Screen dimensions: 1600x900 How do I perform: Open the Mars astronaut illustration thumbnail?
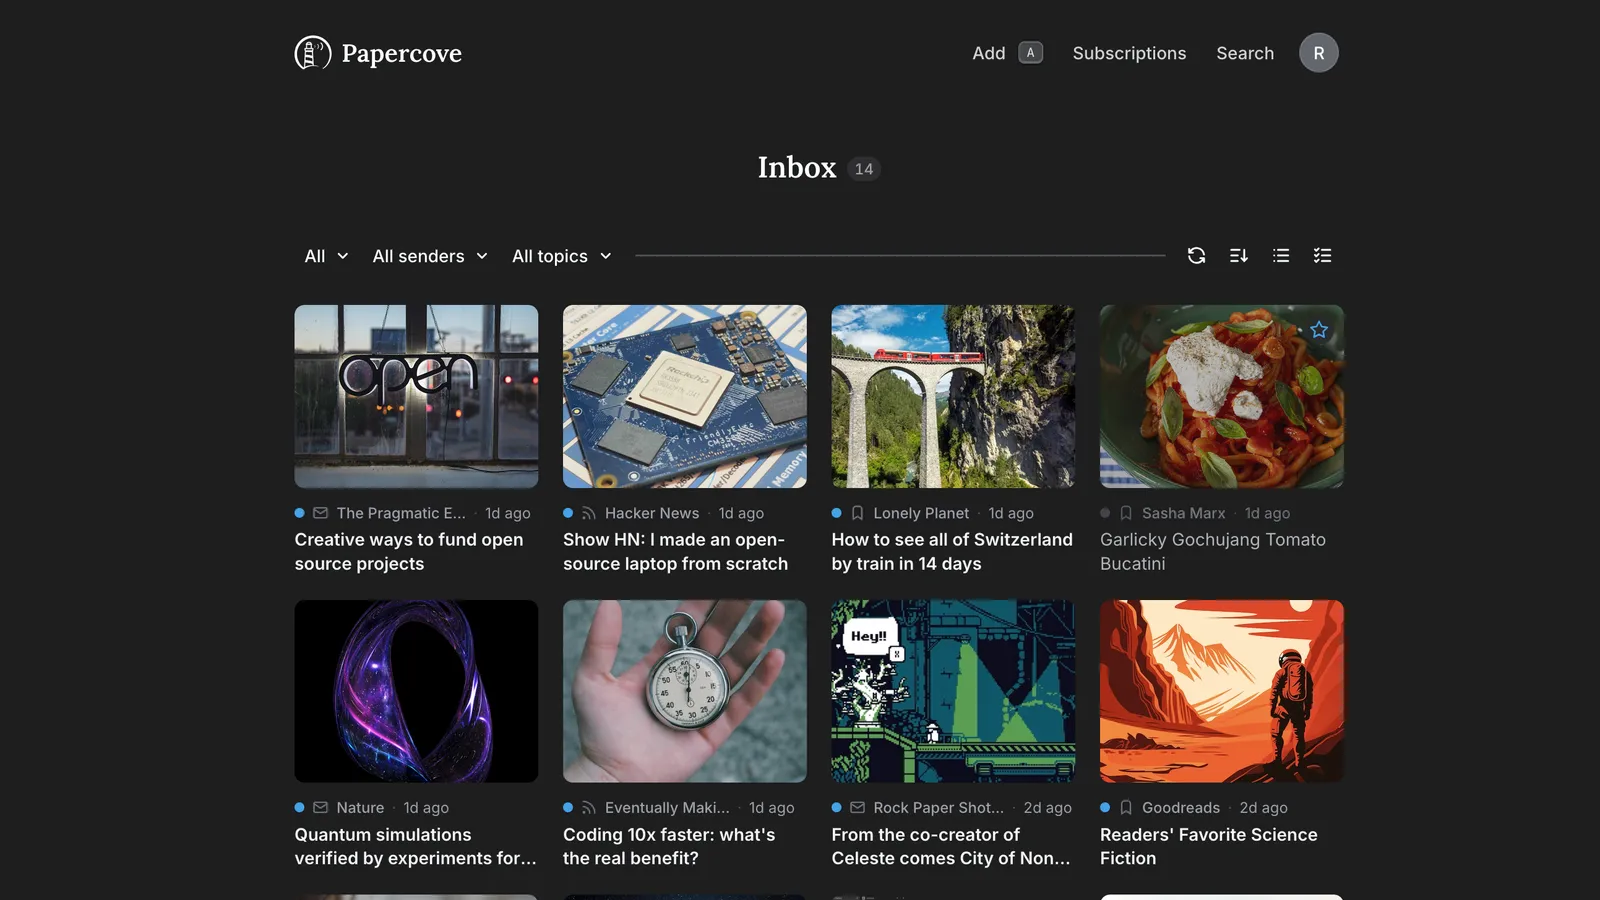(x=1221, y=691)
